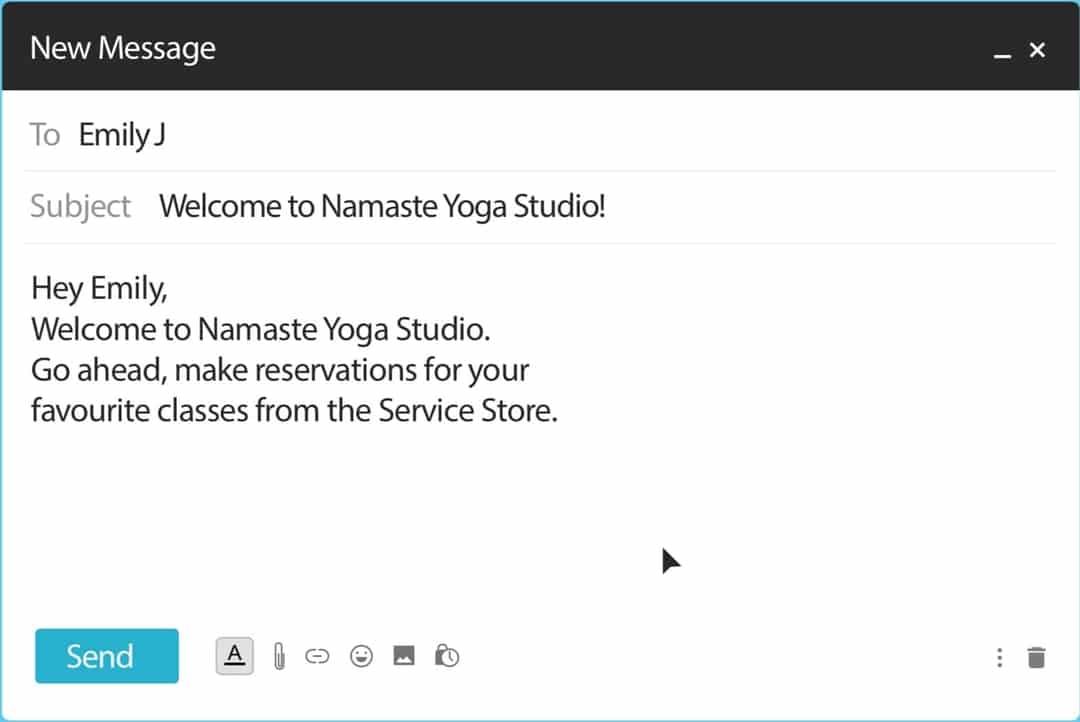The width and height of the screenshot is (1080, 722).
Task: Click the Subject field label
Action: 80,207
